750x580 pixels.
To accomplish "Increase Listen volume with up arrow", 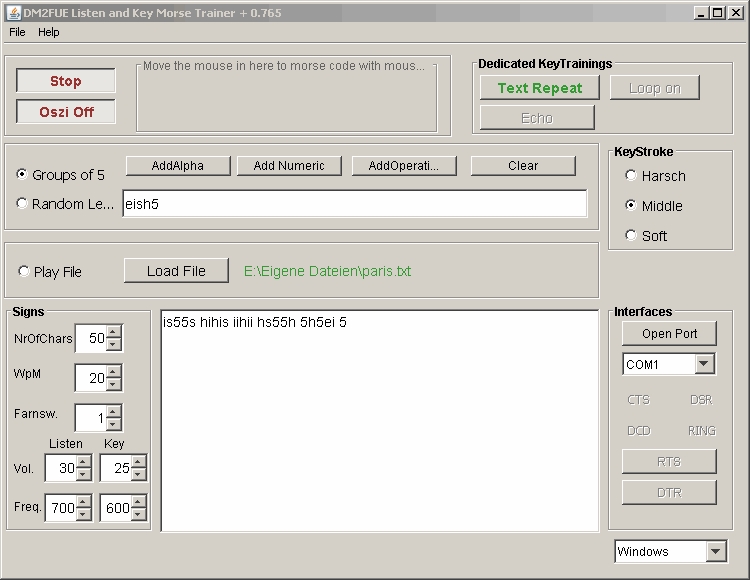I will coord(83,461).
